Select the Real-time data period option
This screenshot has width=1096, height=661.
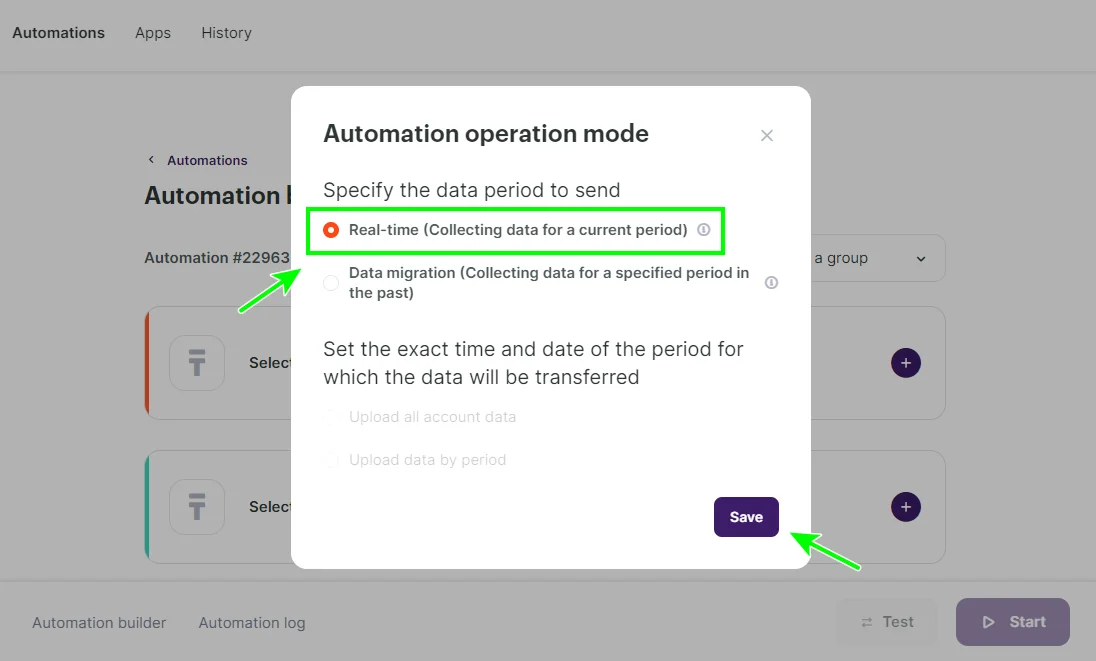click(331, 229)
